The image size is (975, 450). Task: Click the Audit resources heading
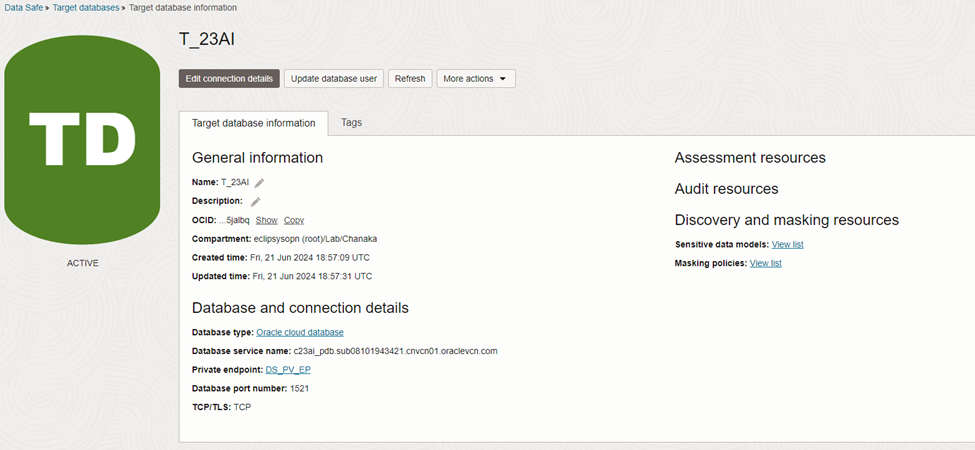tap(726, 189)
